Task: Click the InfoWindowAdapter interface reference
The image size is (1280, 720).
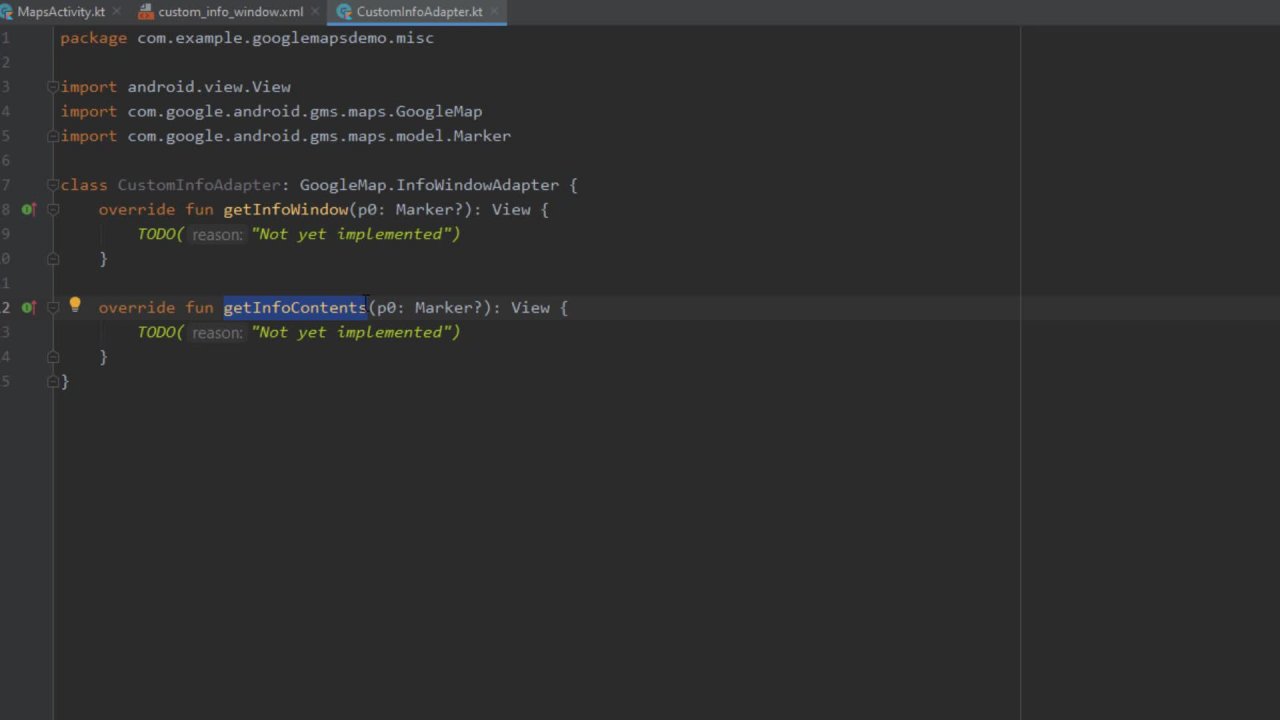Action: click(x=477, y=185)
